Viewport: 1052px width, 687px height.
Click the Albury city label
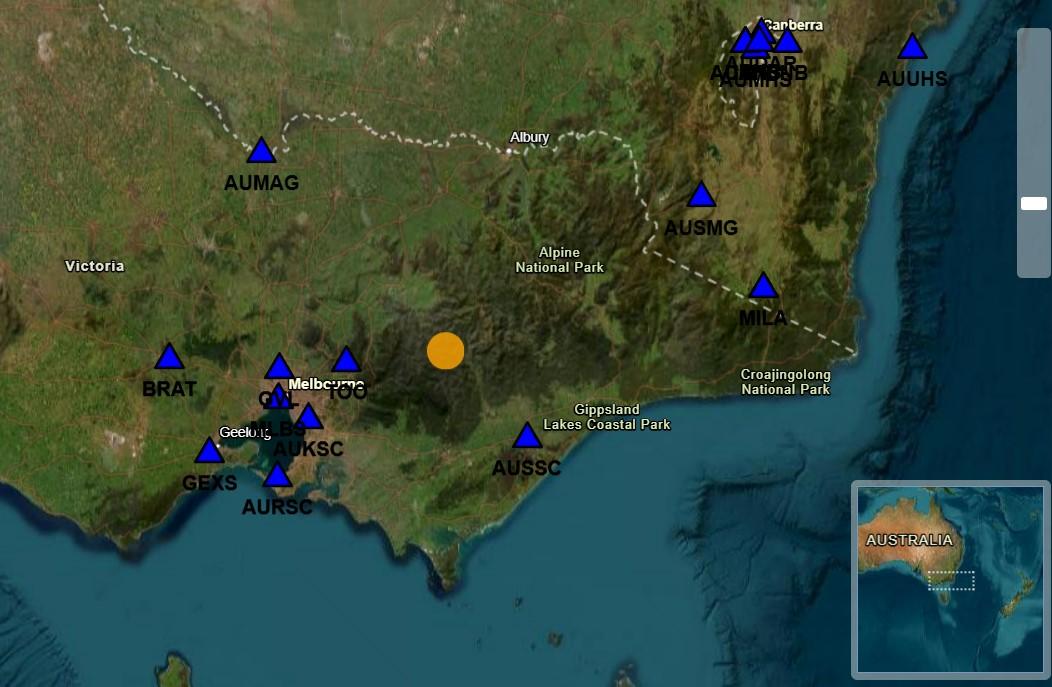pos(529,137)
